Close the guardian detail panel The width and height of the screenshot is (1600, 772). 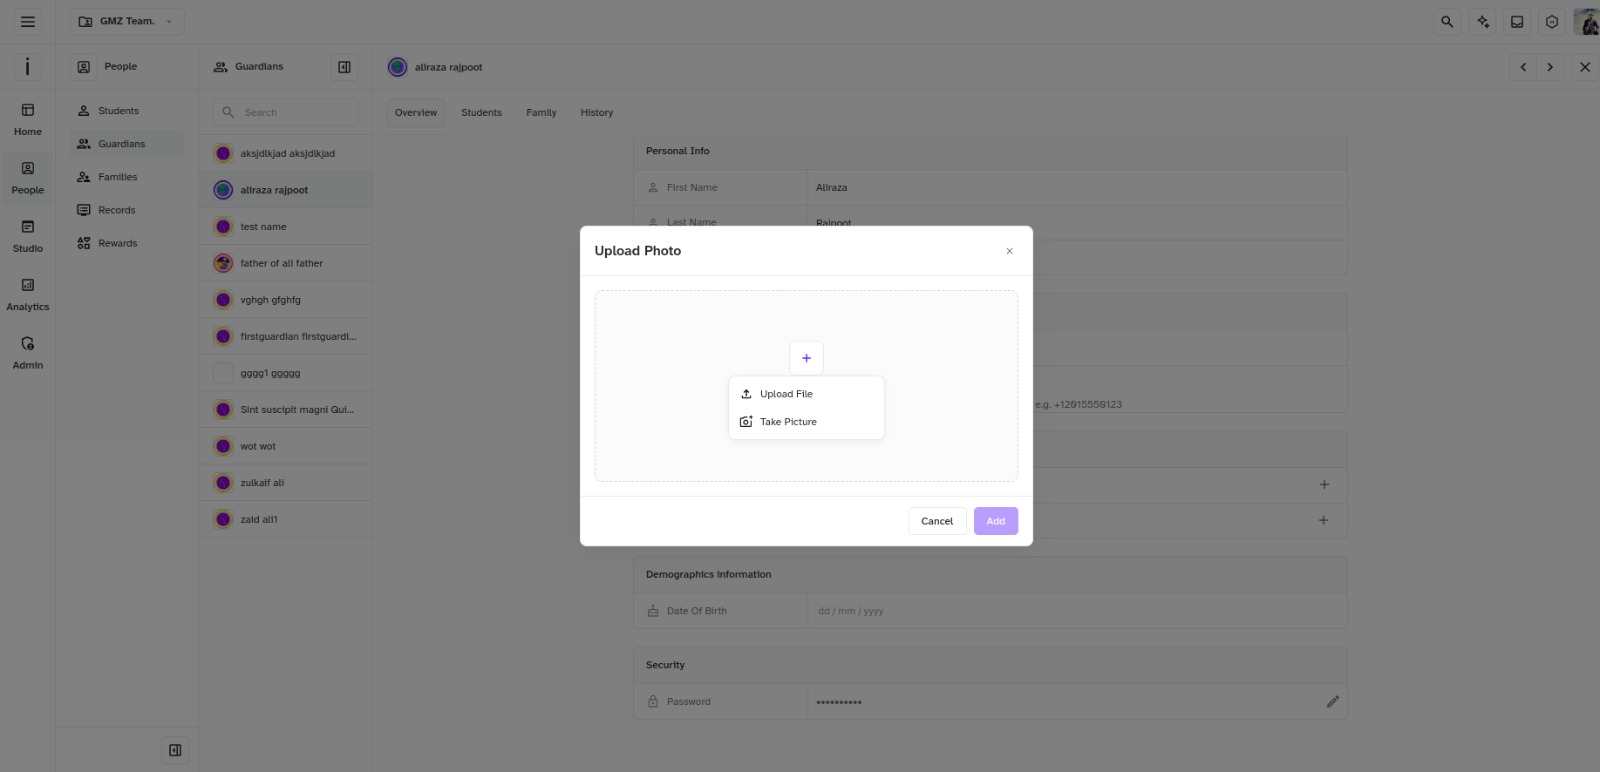coord(1585,67)
